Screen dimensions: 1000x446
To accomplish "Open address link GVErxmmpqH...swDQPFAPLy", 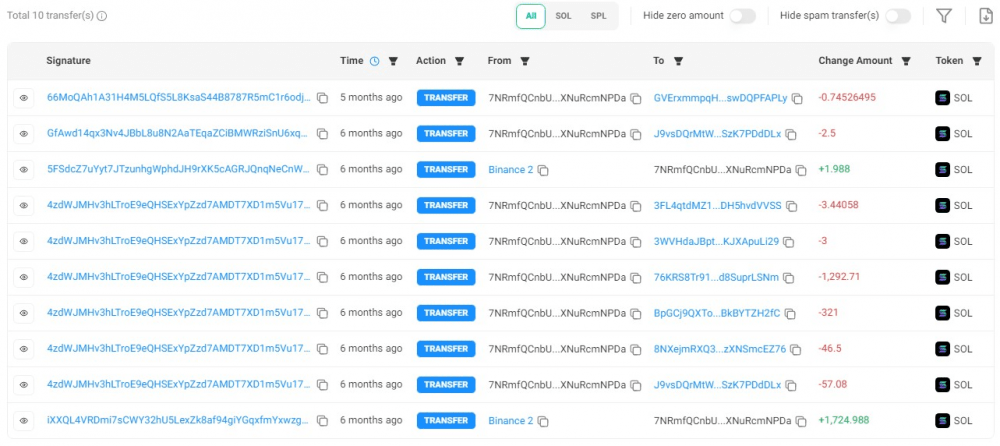I will tap(720, 98).
